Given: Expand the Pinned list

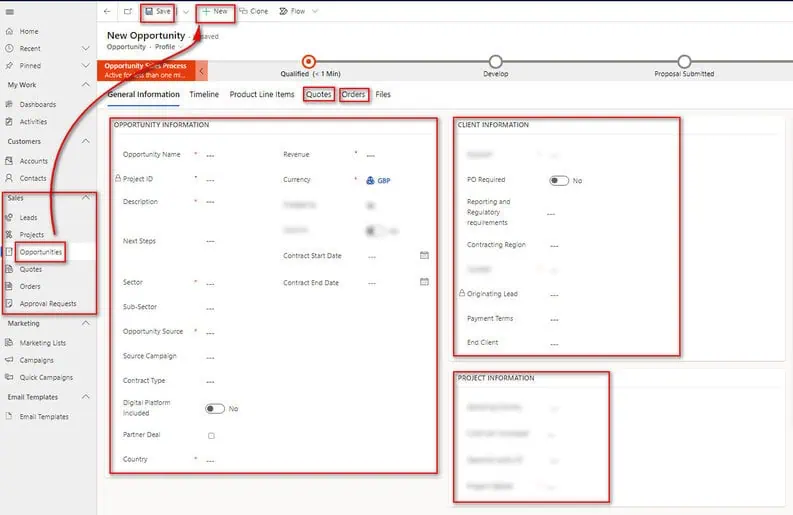Looking at the screenshot, I should 85,66.
